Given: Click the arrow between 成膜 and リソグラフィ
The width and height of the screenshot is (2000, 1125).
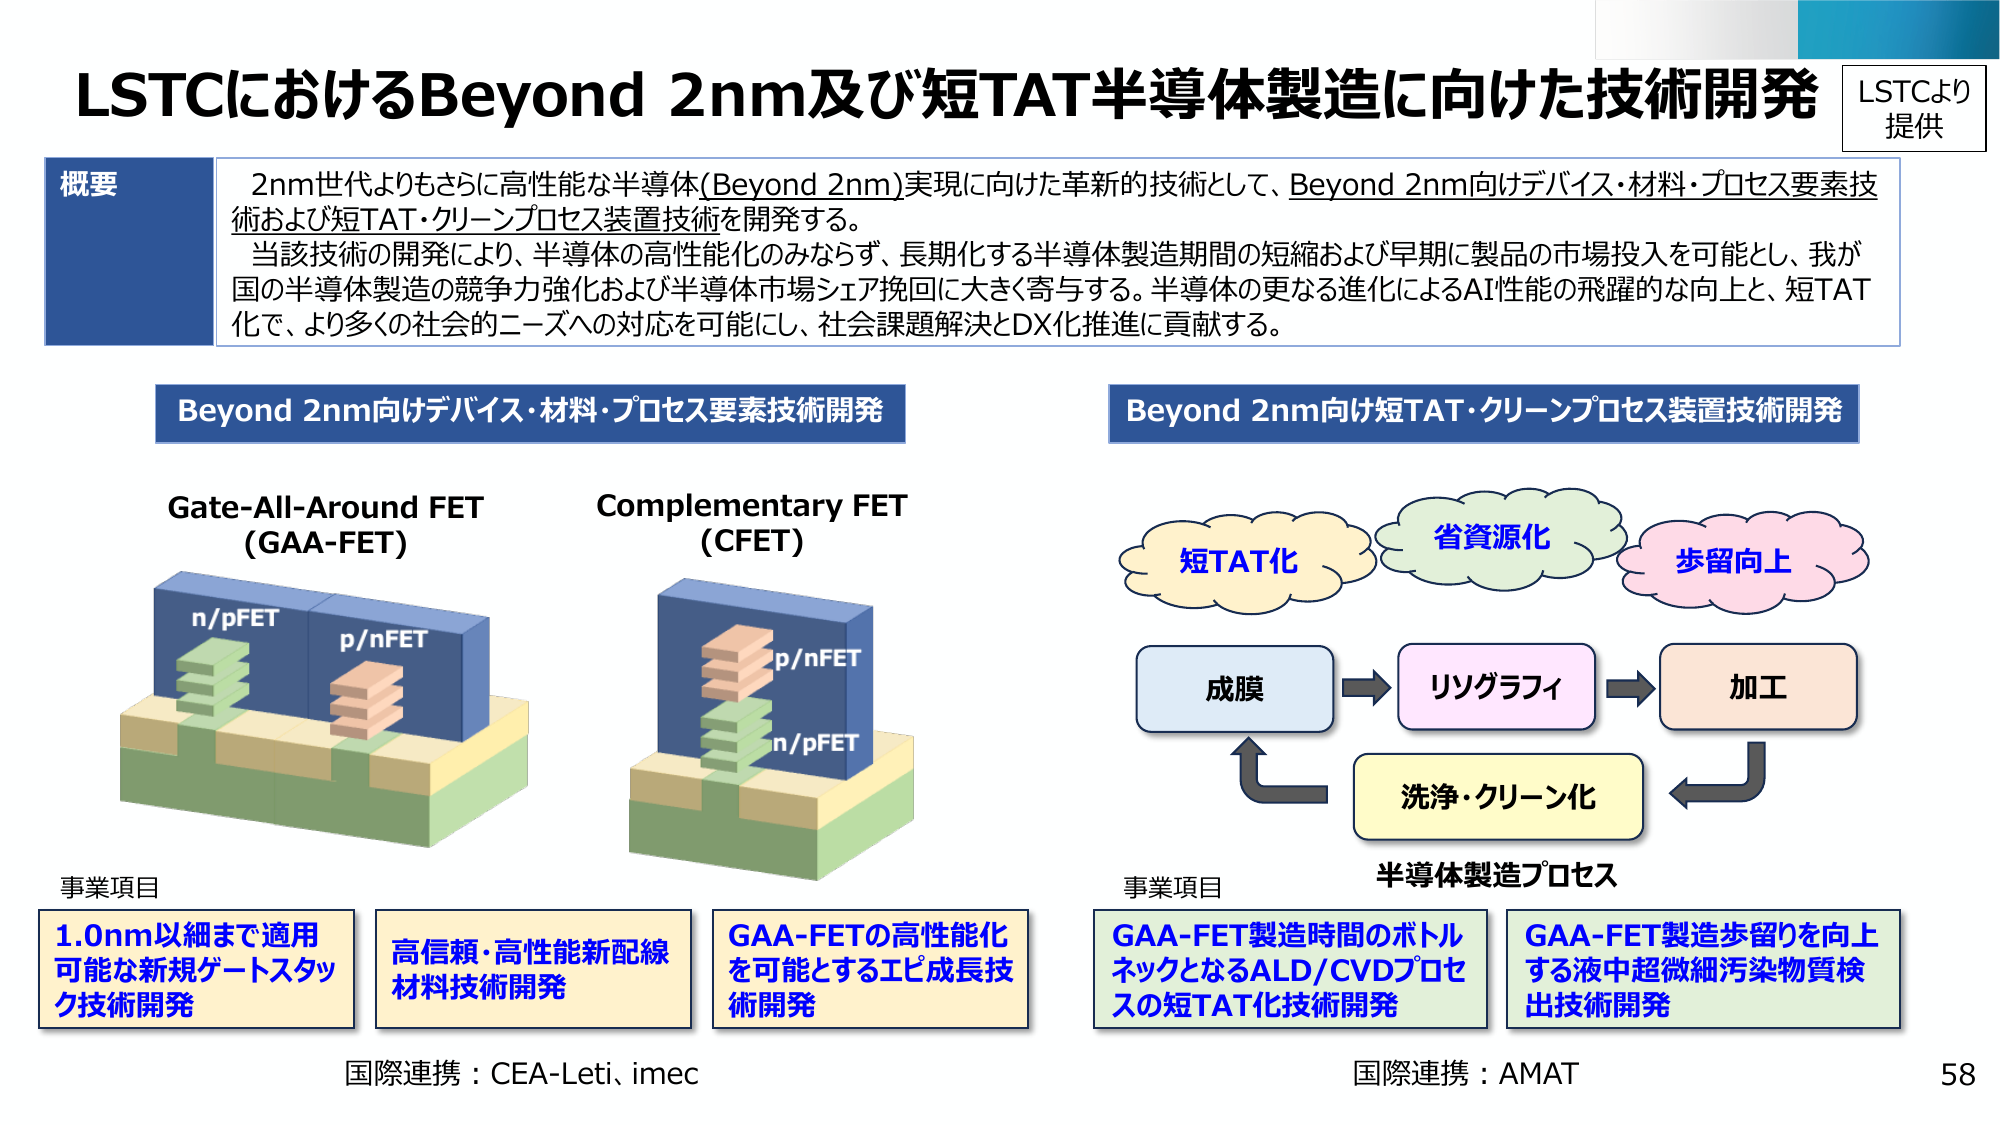Looking at the screenshot, I should 1365,688.
